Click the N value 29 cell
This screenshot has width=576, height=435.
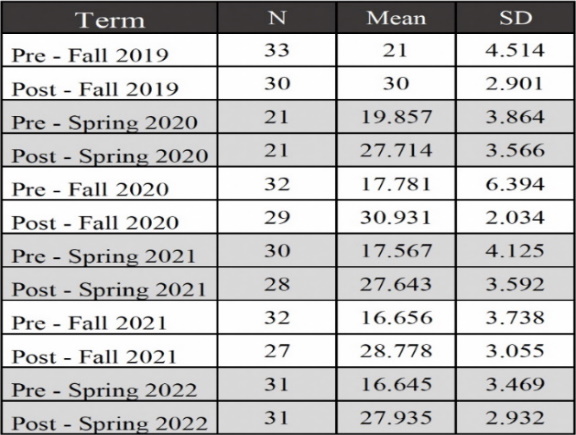277,217
